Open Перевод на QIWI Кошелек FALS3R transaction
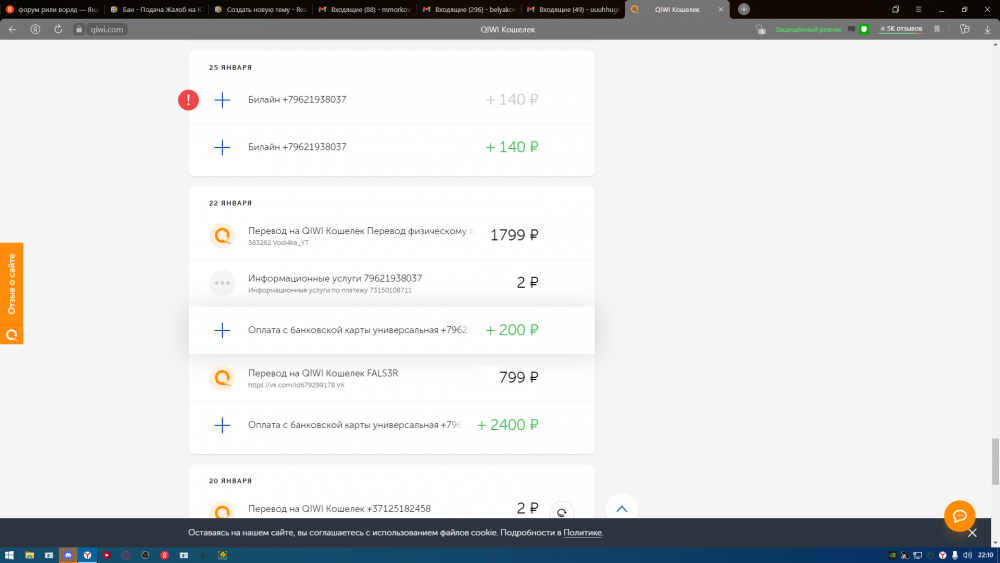1000x563 pixels. point(392,377)
